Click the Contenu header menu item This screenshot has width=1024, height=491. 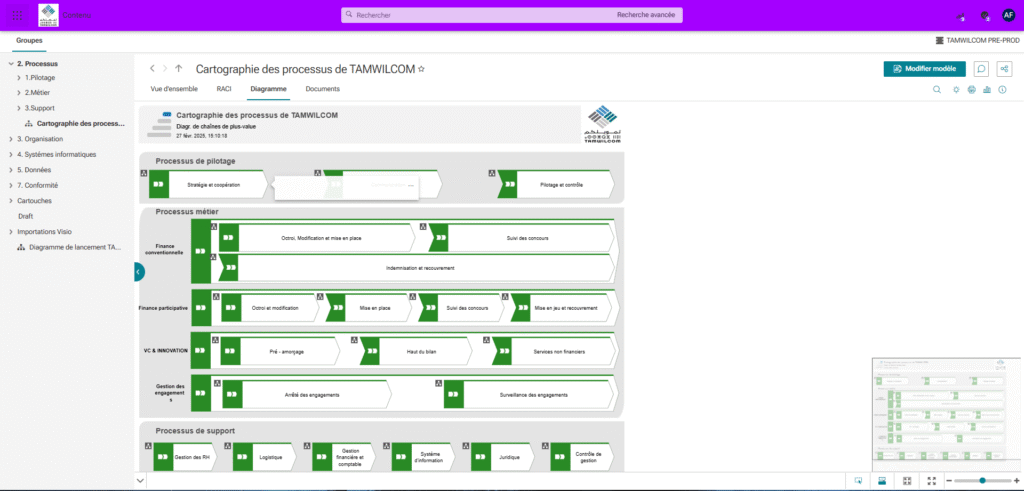pyautogui.click(x=76, y=15)
